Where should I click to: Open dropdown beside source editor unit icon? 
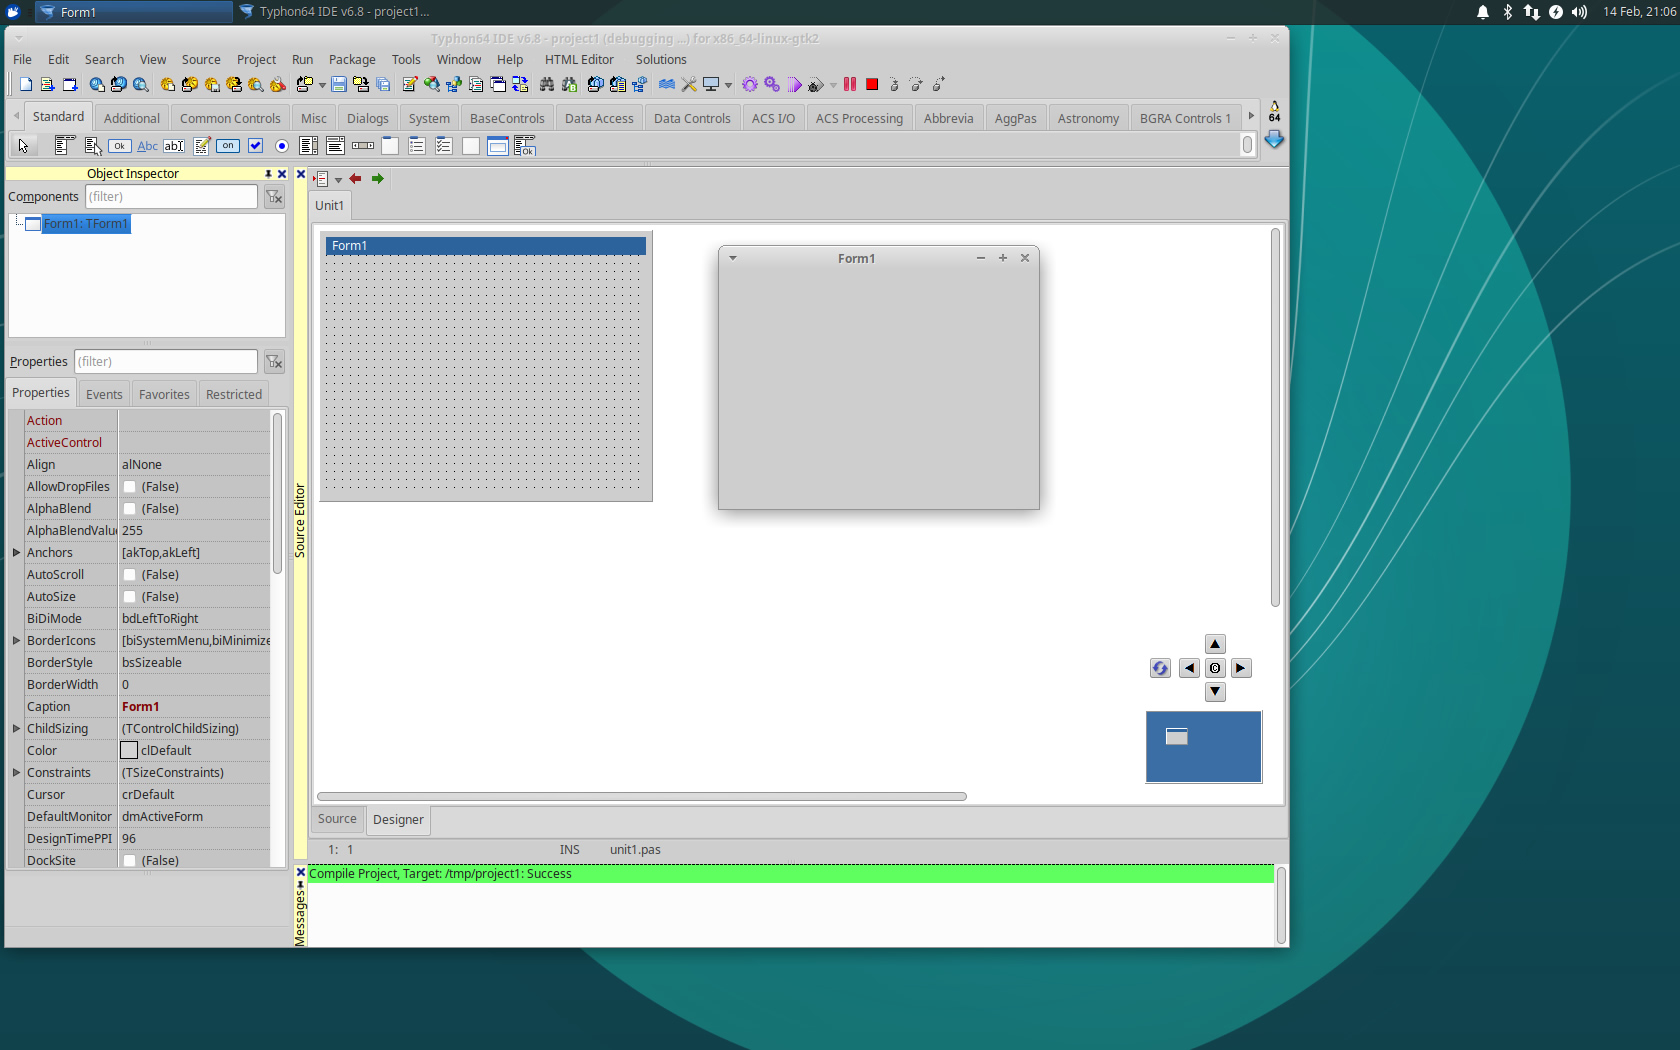point(338,180)
